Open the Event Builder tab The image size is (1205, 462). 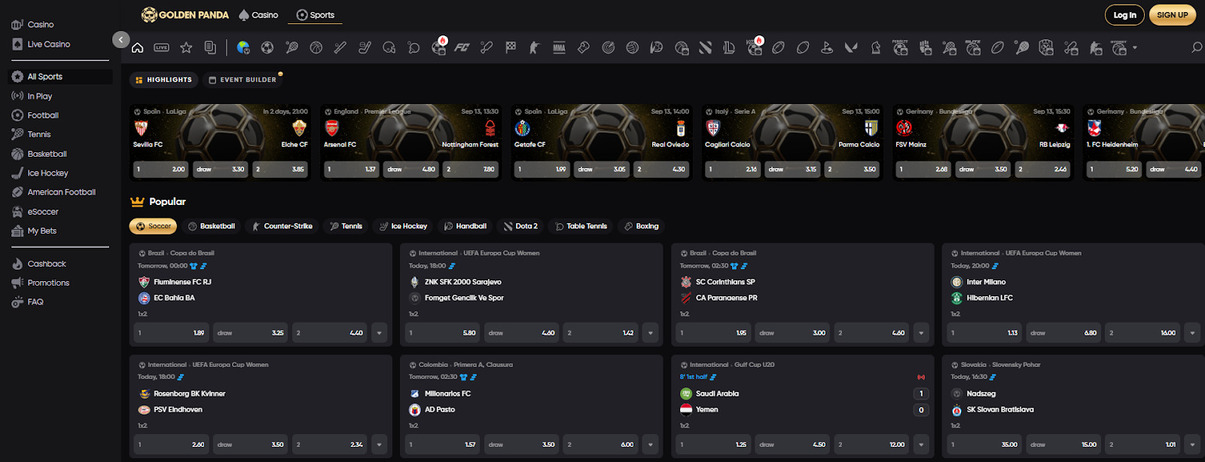point(243,79)
